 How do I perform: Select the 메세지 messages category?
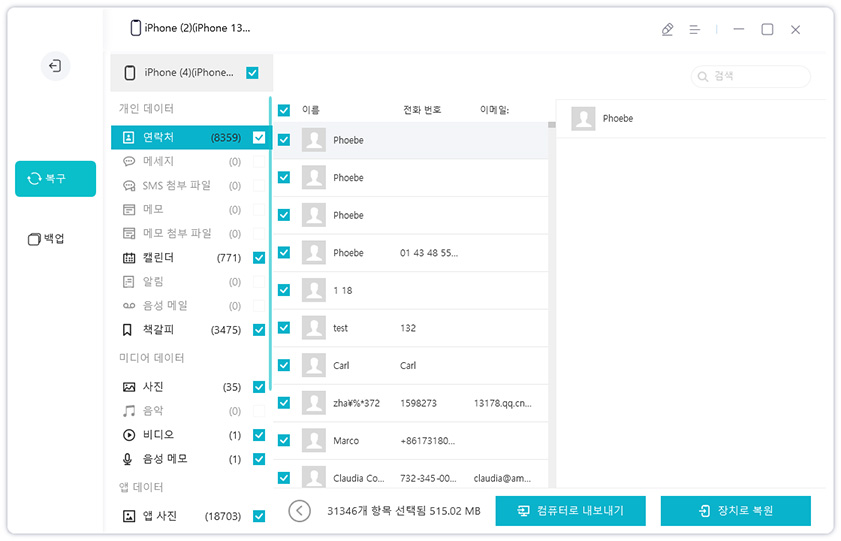(191, 161)
